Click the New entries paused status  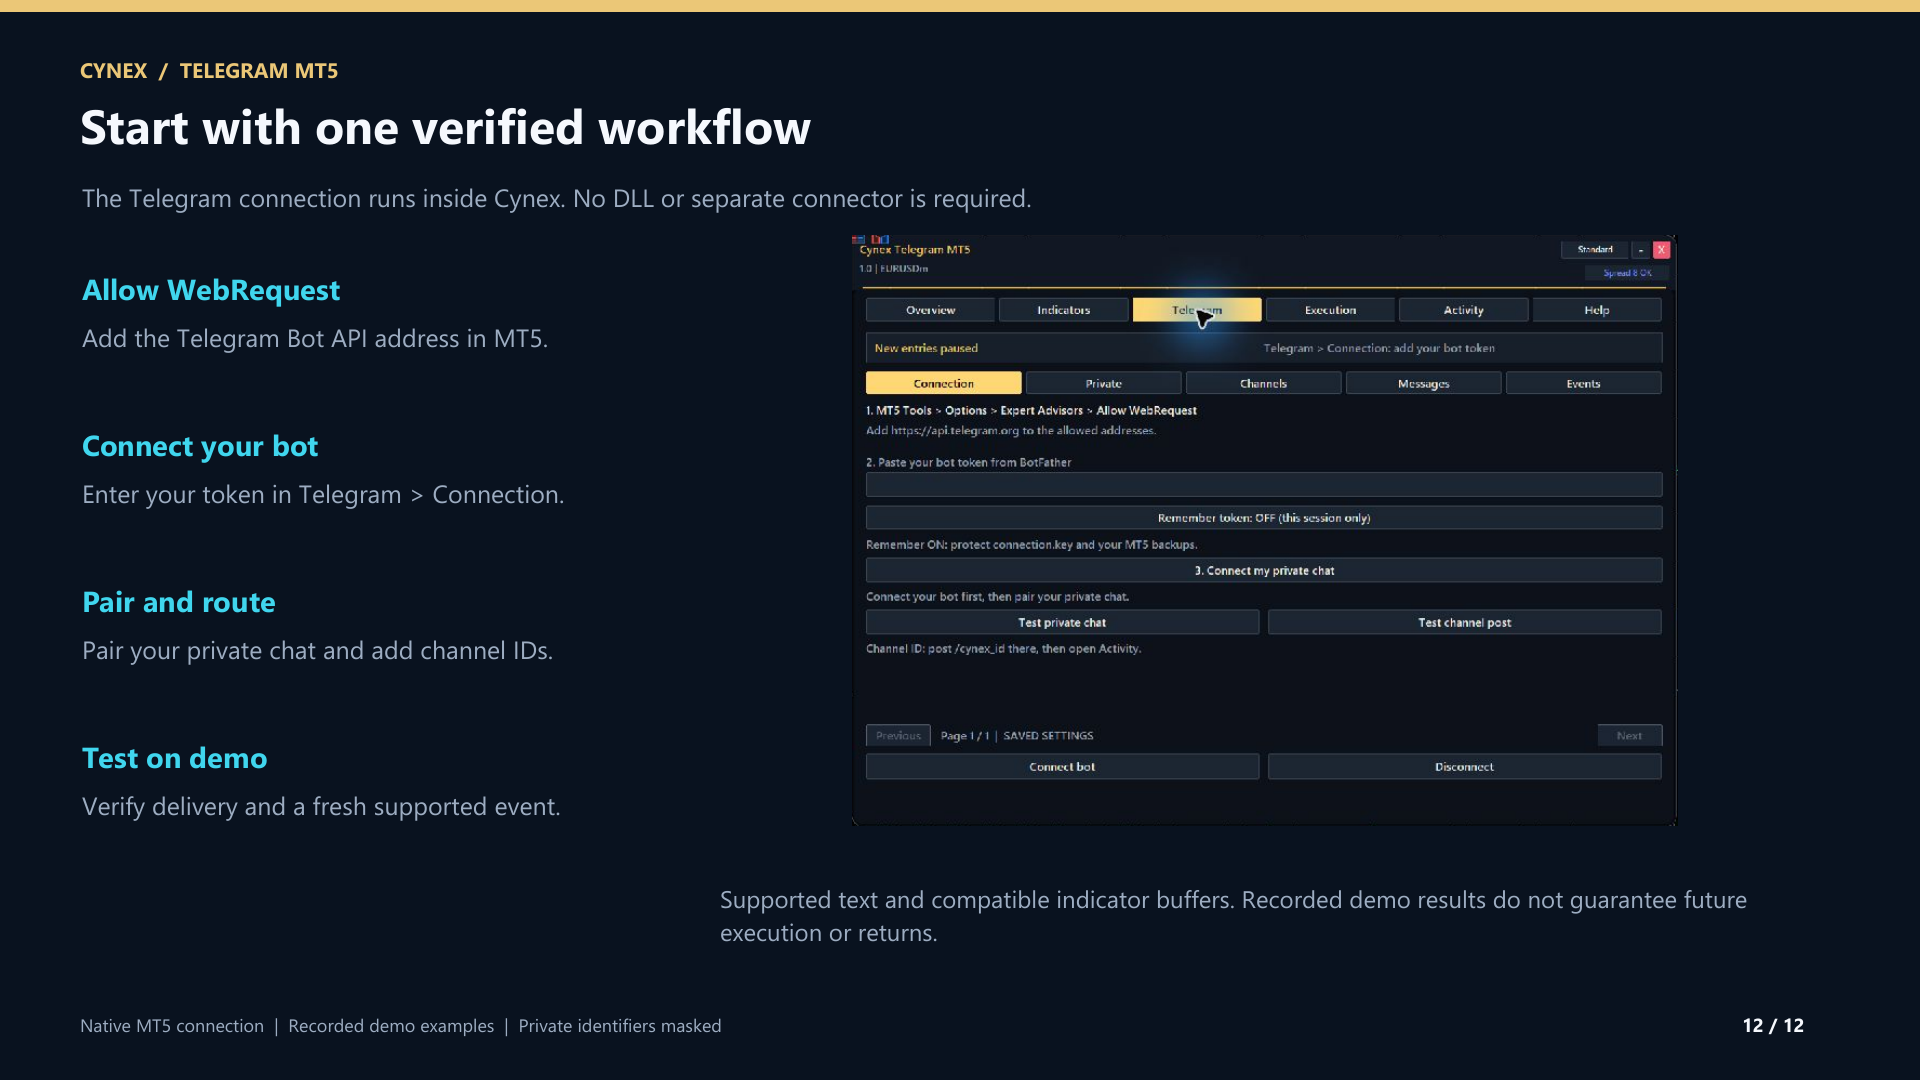926,348
